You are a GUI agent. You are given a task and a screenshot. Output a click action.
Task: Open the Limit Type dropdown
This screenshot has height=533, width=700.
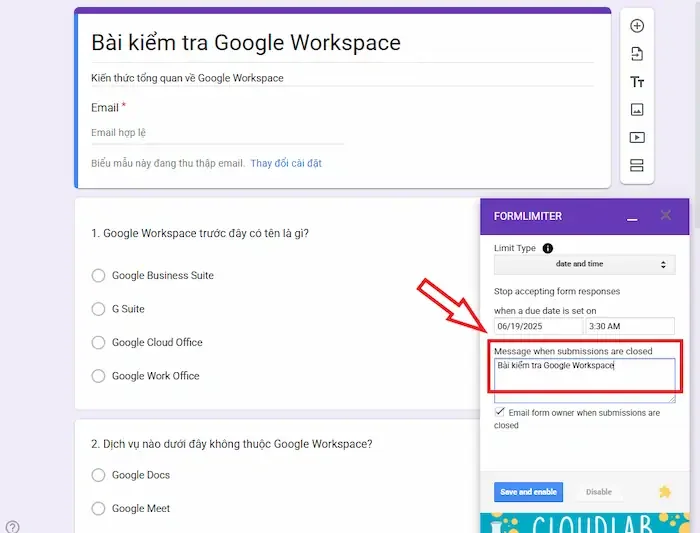(584, 264)
